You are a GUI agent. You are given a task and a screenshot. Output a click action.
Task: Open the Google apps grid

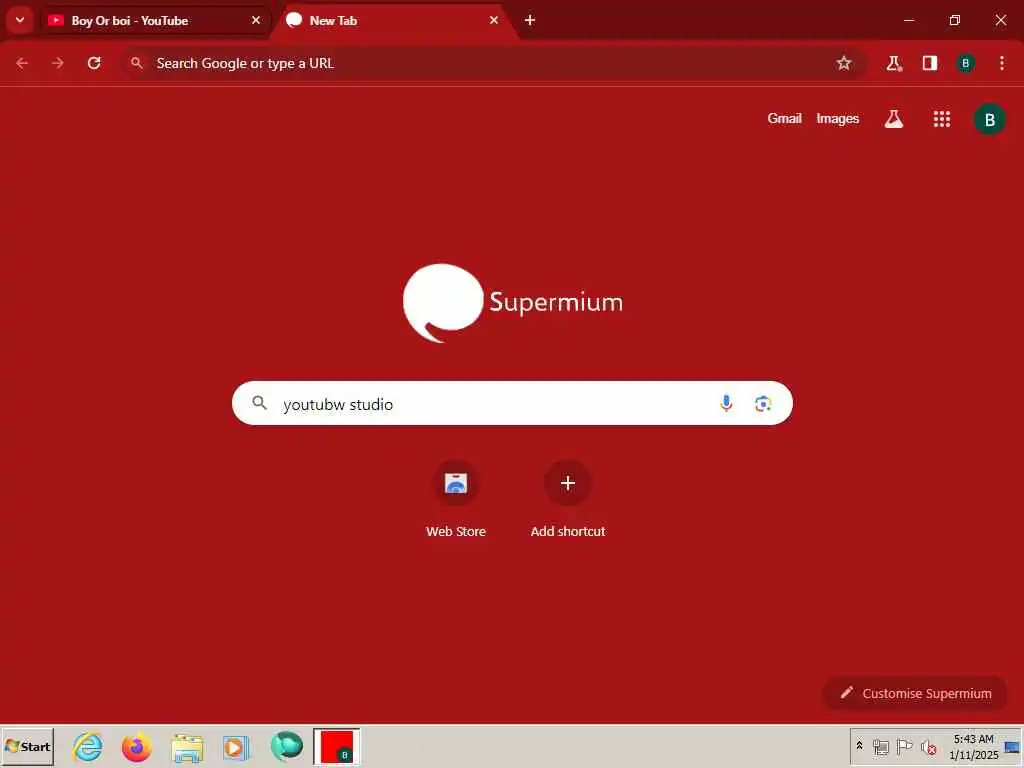942,119
